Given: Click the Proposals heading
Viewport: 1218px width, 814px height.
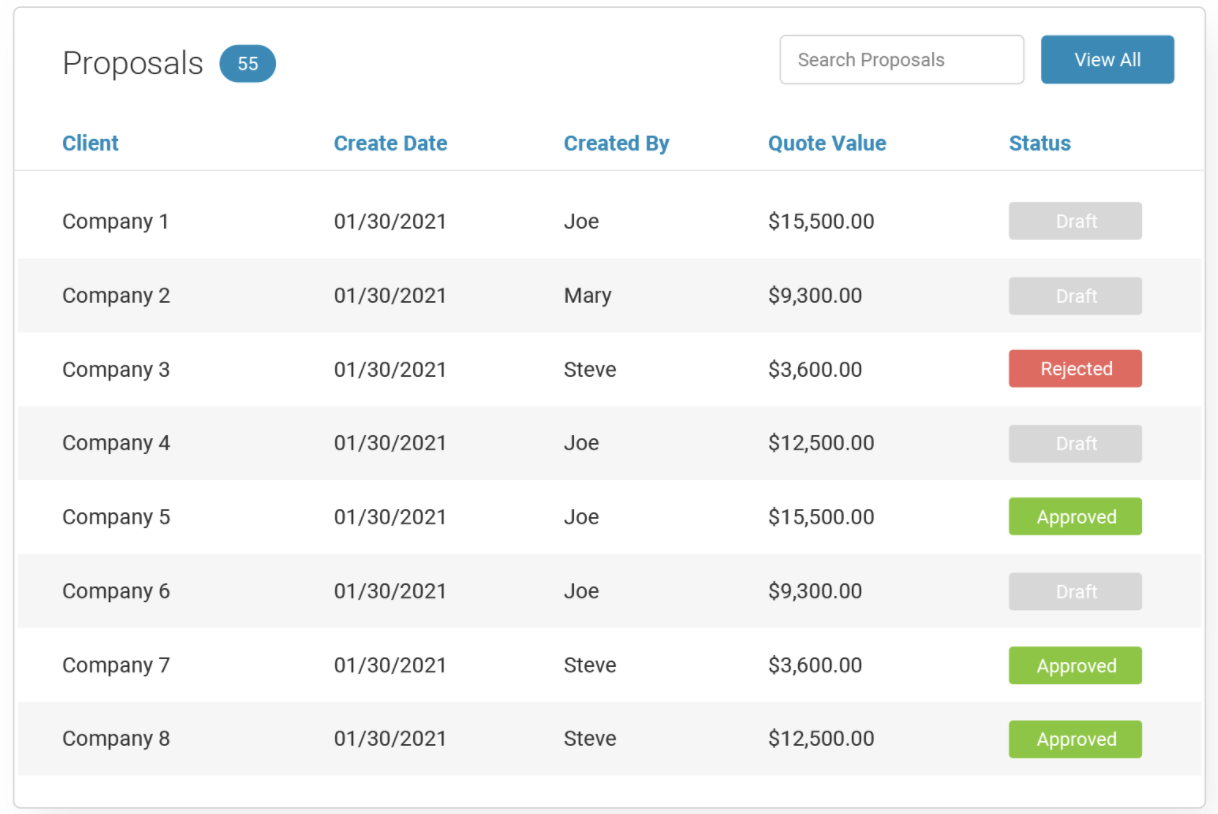Looking at the screenshot, I should [132, 63].
